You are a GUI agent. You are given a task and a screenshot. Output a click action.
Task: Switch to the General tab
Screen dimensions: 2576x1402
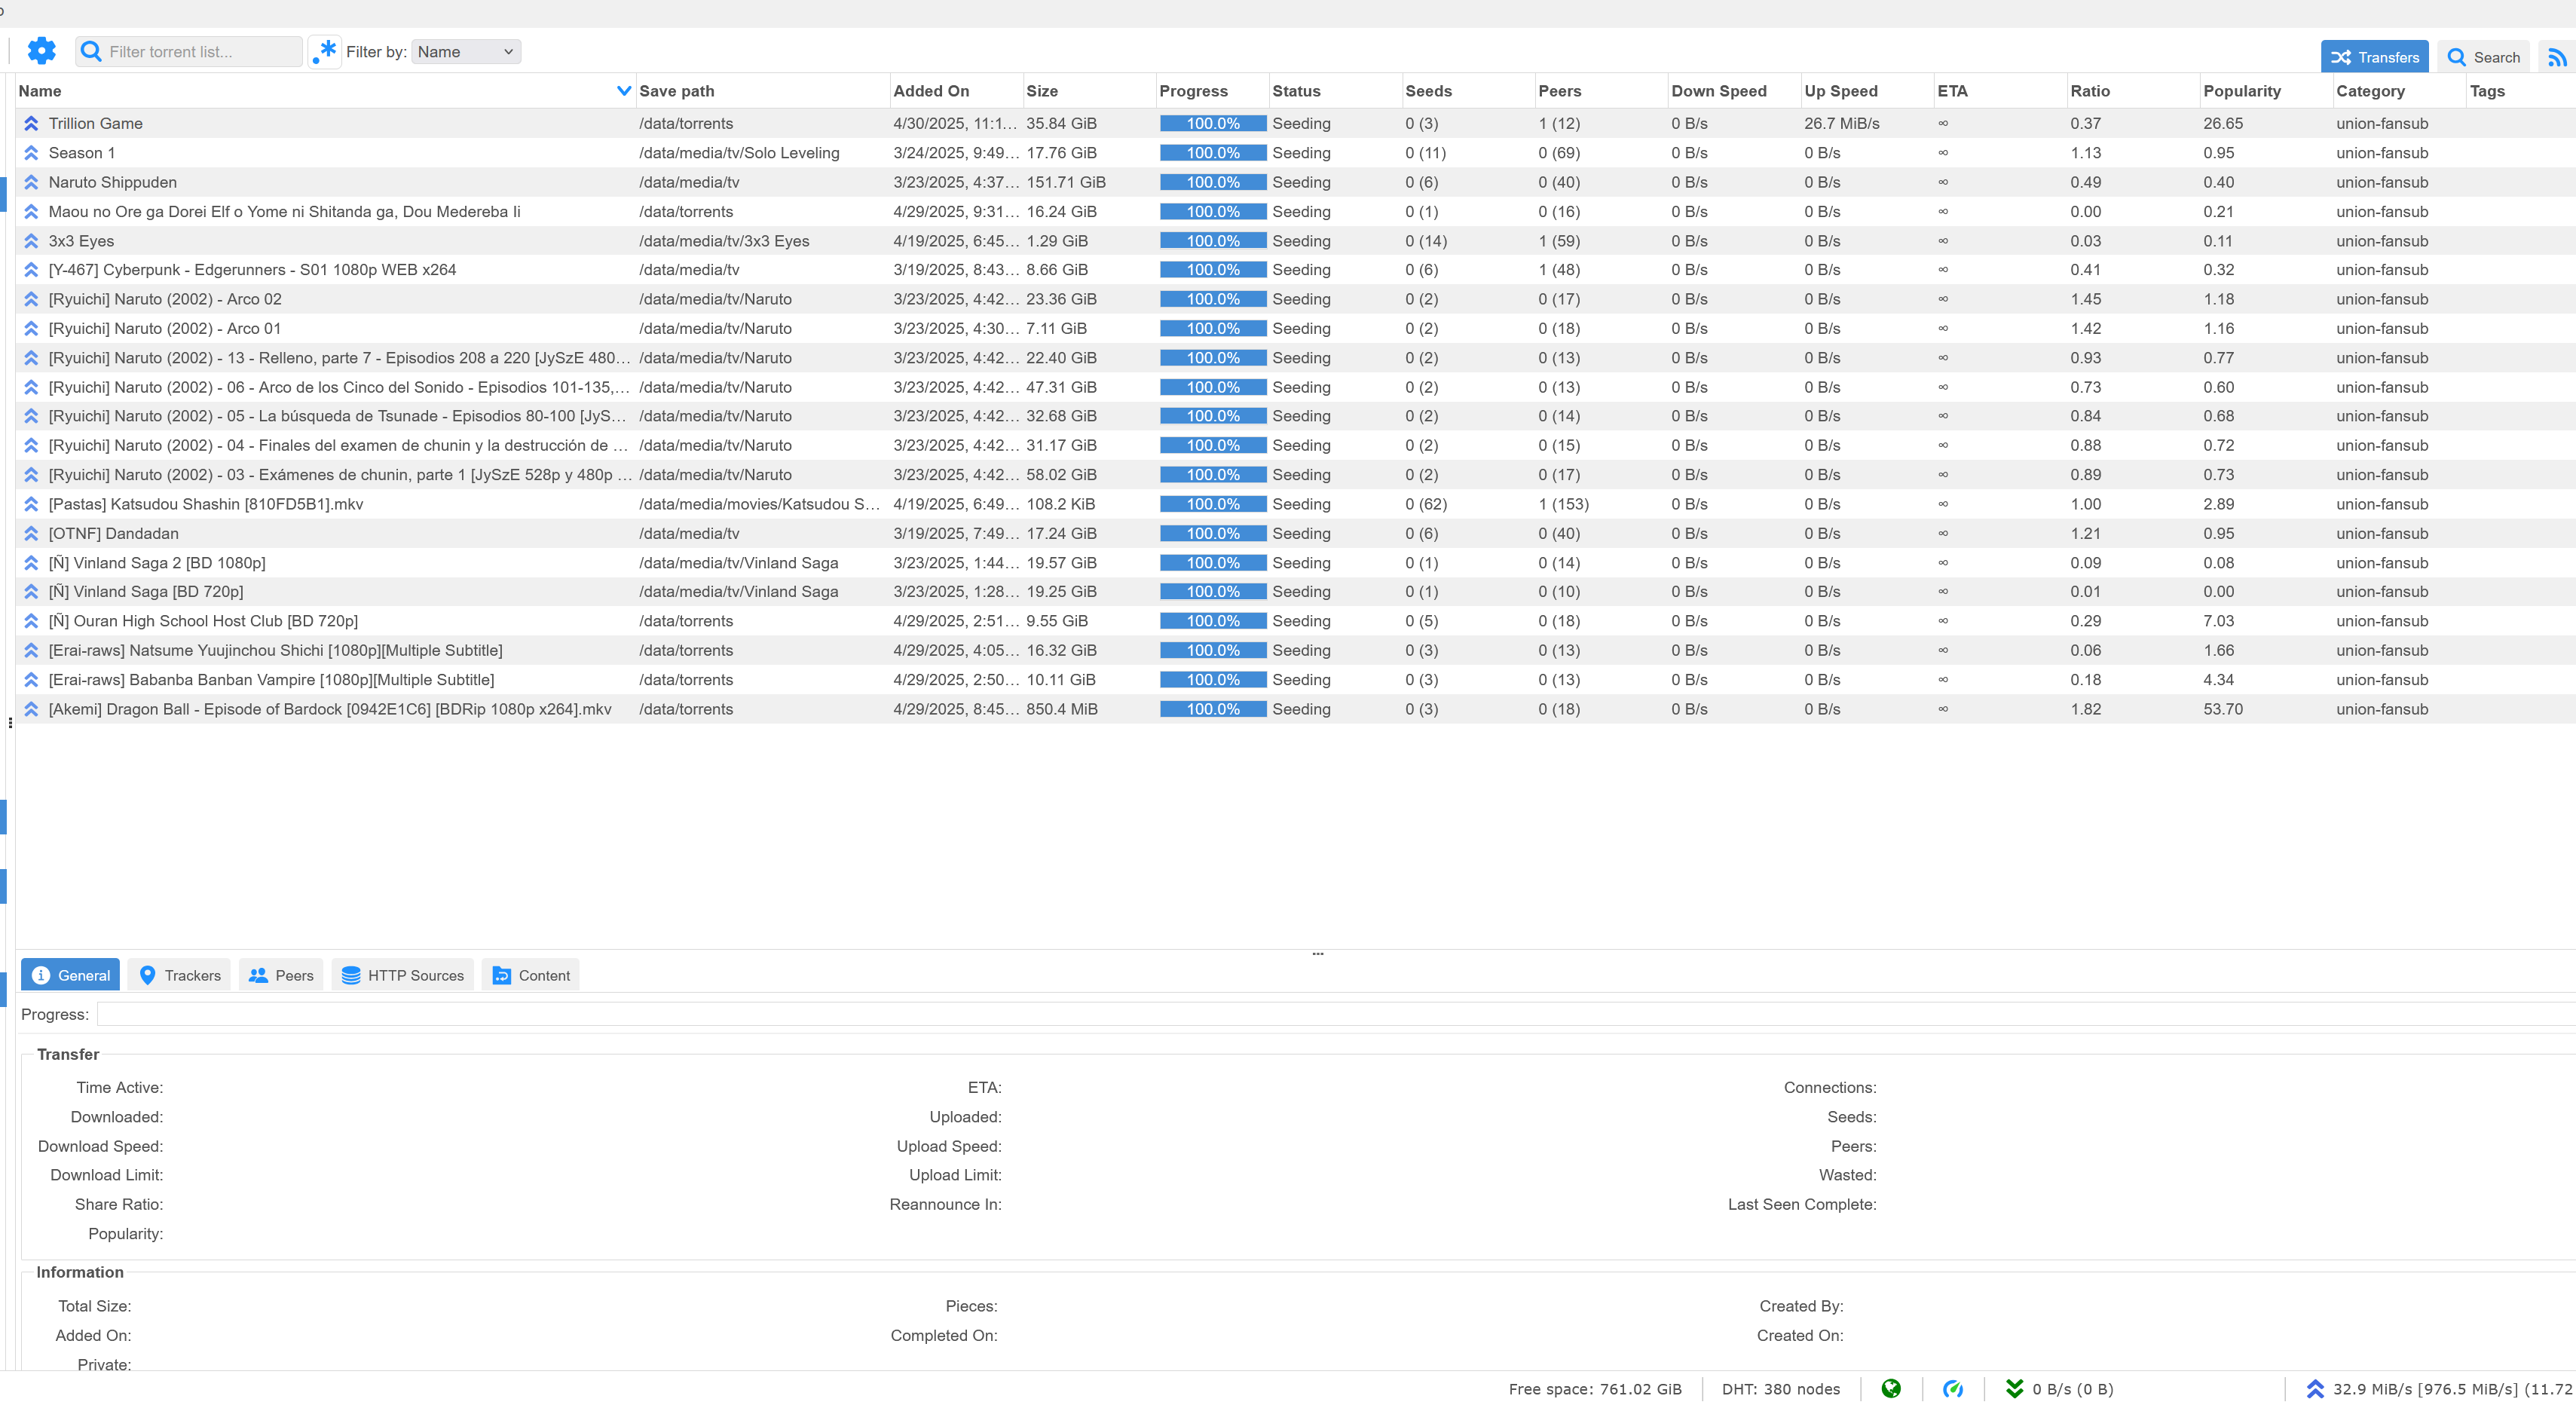(70, 975)
